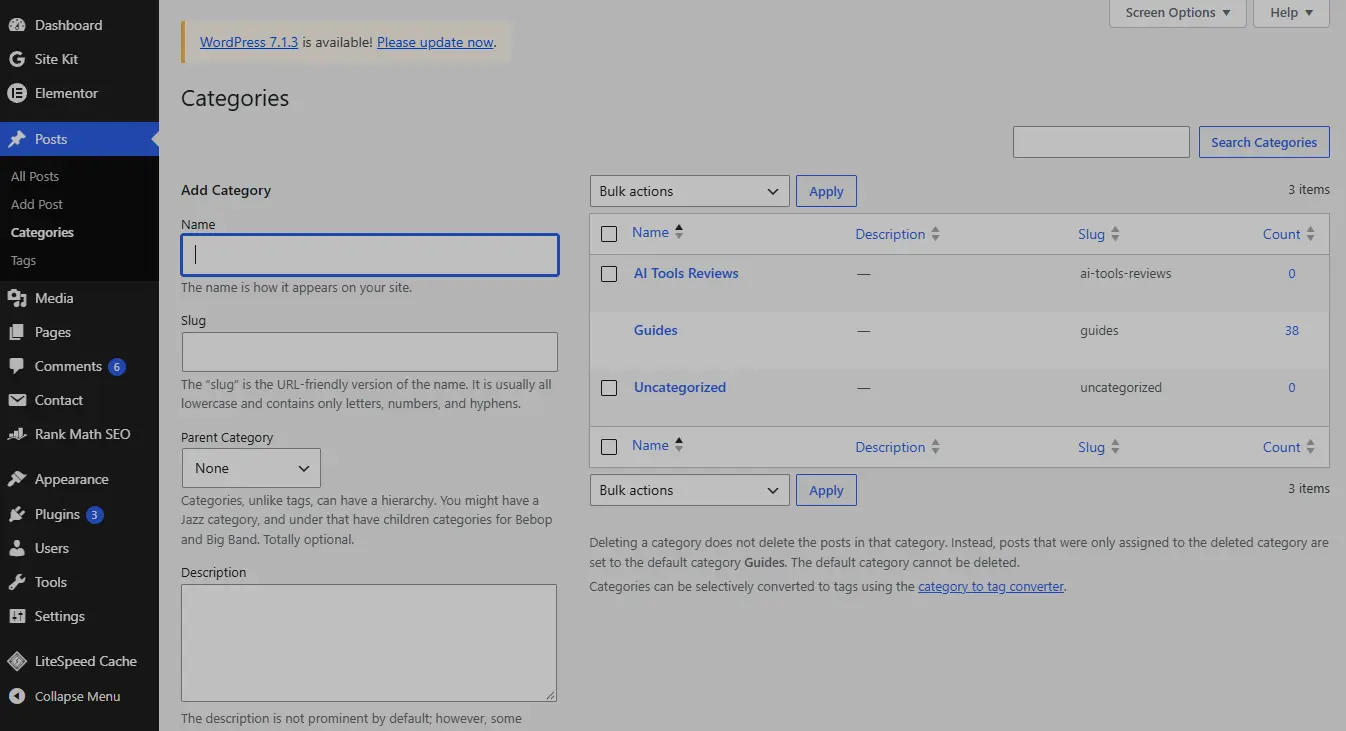Open the category to tag converter link
1346x731 pixels.
(991, 586)
